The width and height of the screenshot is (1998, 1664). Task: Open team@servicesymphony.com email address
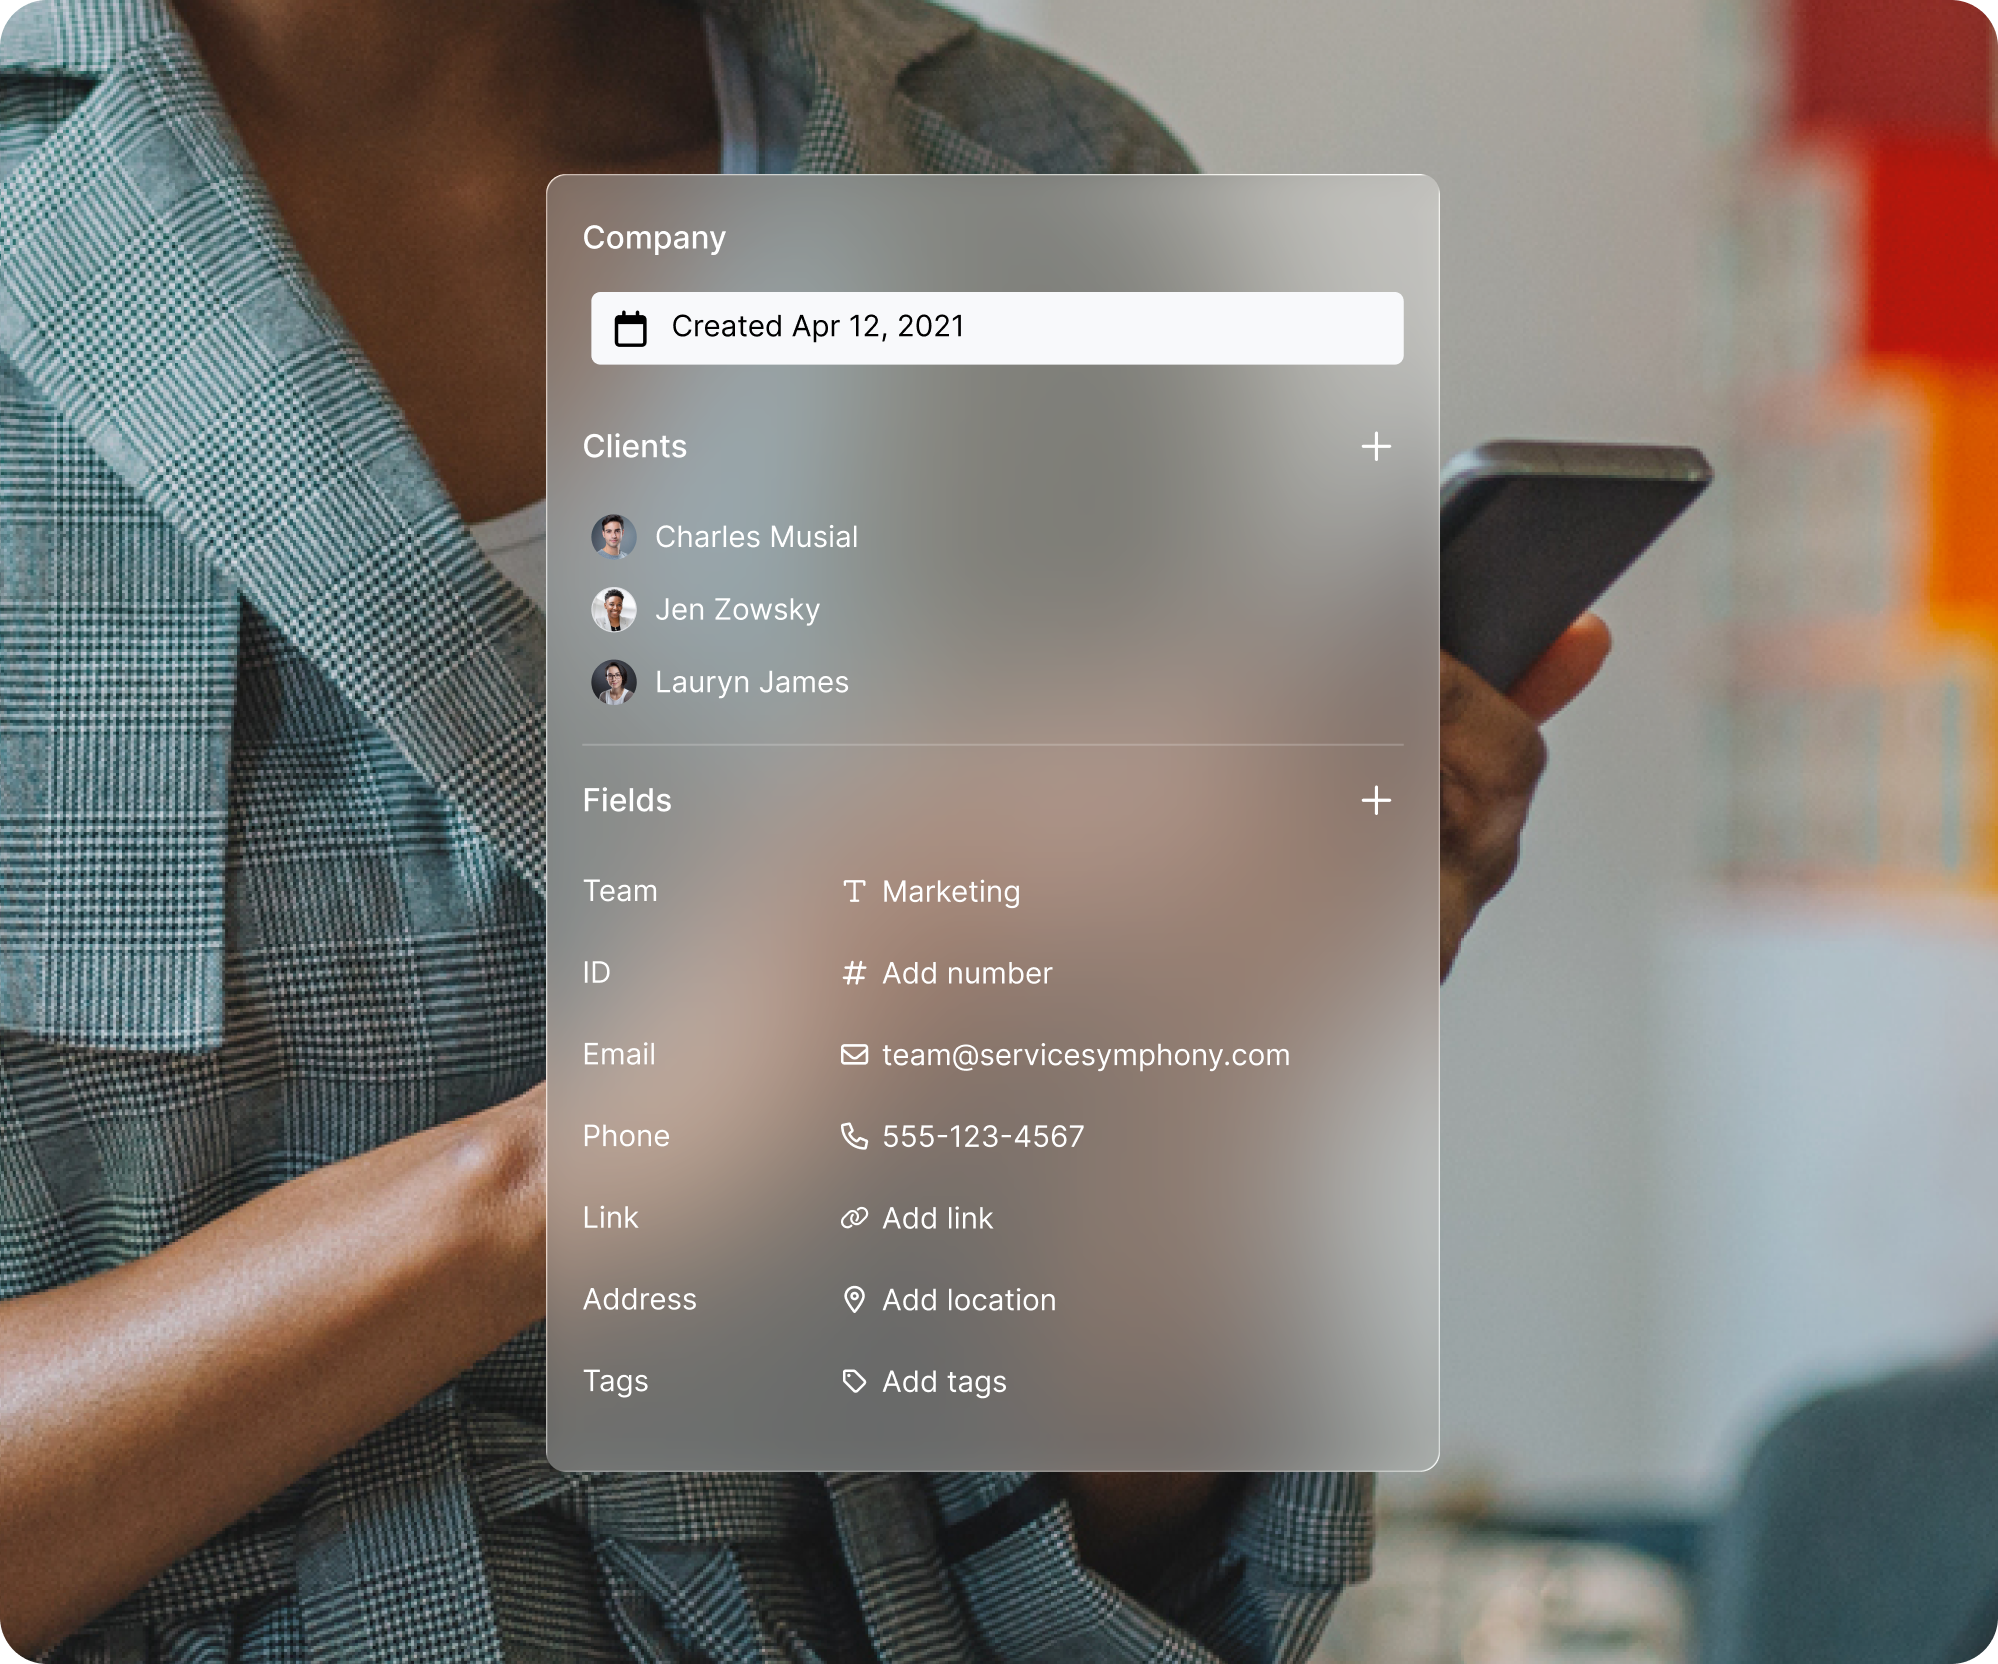pyautogui.click(x=1085, y=1055)
